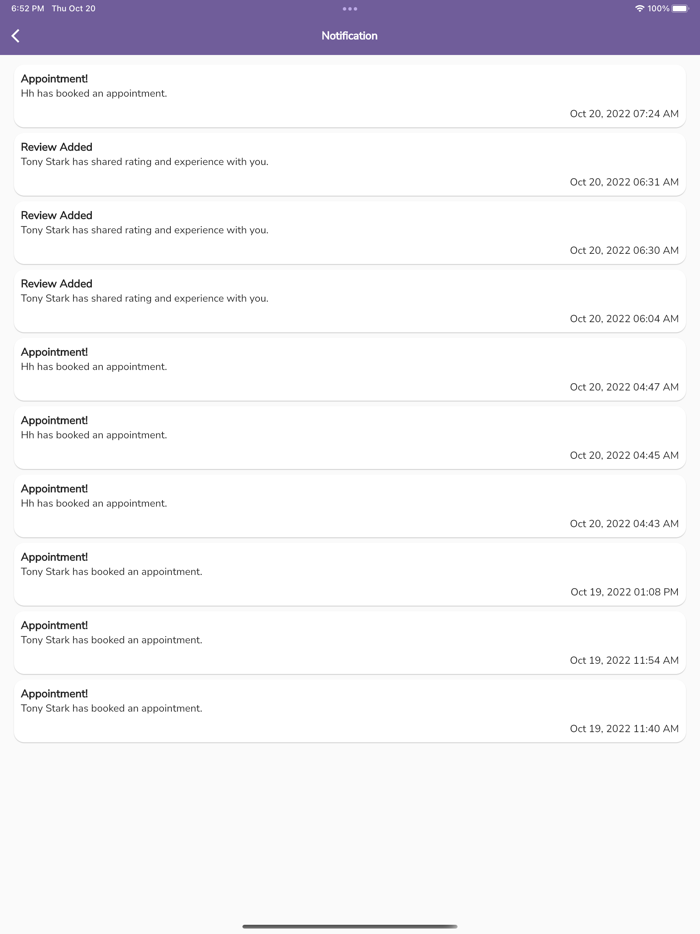The image size is (700, 934).
Task: Open Tony Stark's 01:08 PM appointment notification
Action: [x=349, y=574]
